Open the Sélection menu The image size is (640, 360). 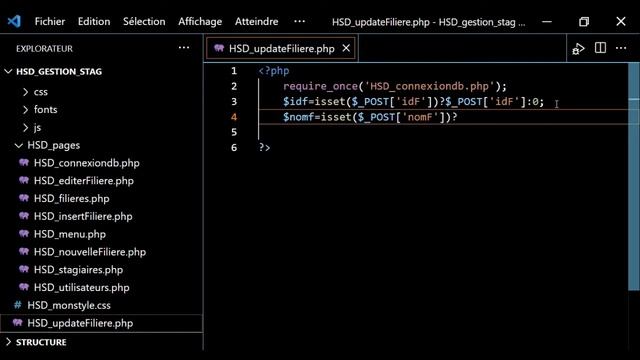(144, 22)
